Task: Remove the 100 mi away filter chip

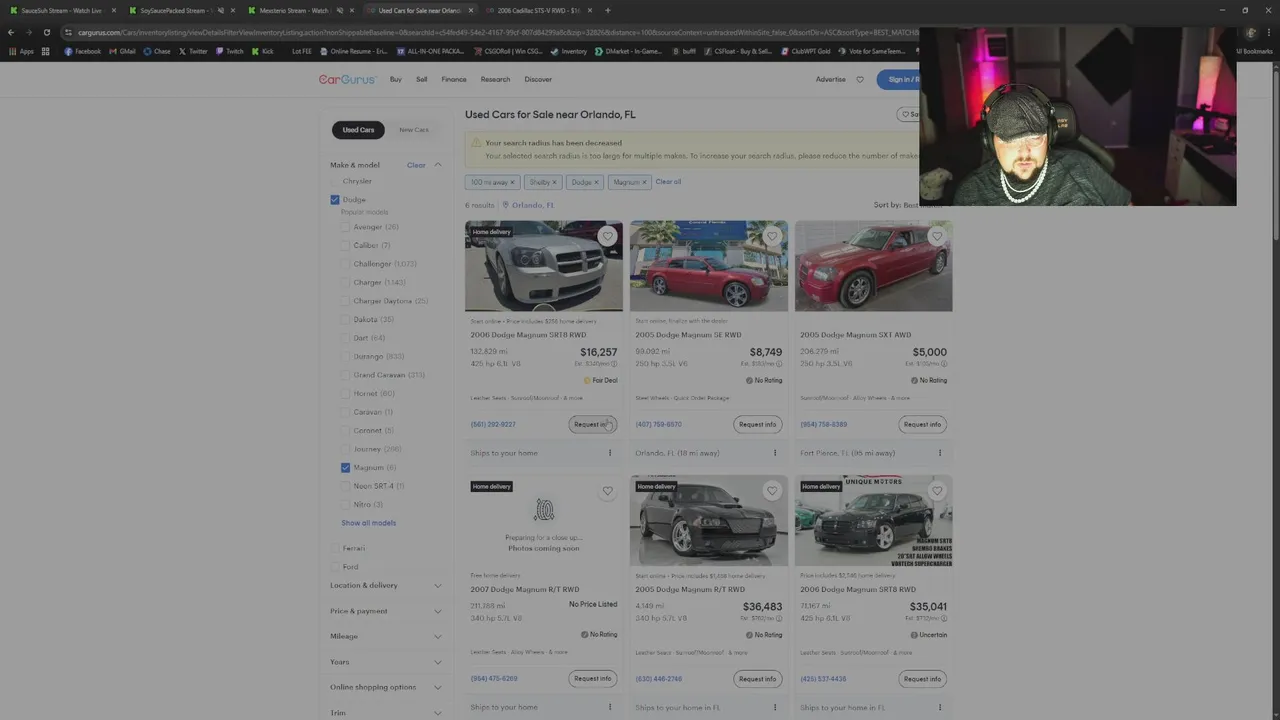Action: tap(512, 182)
